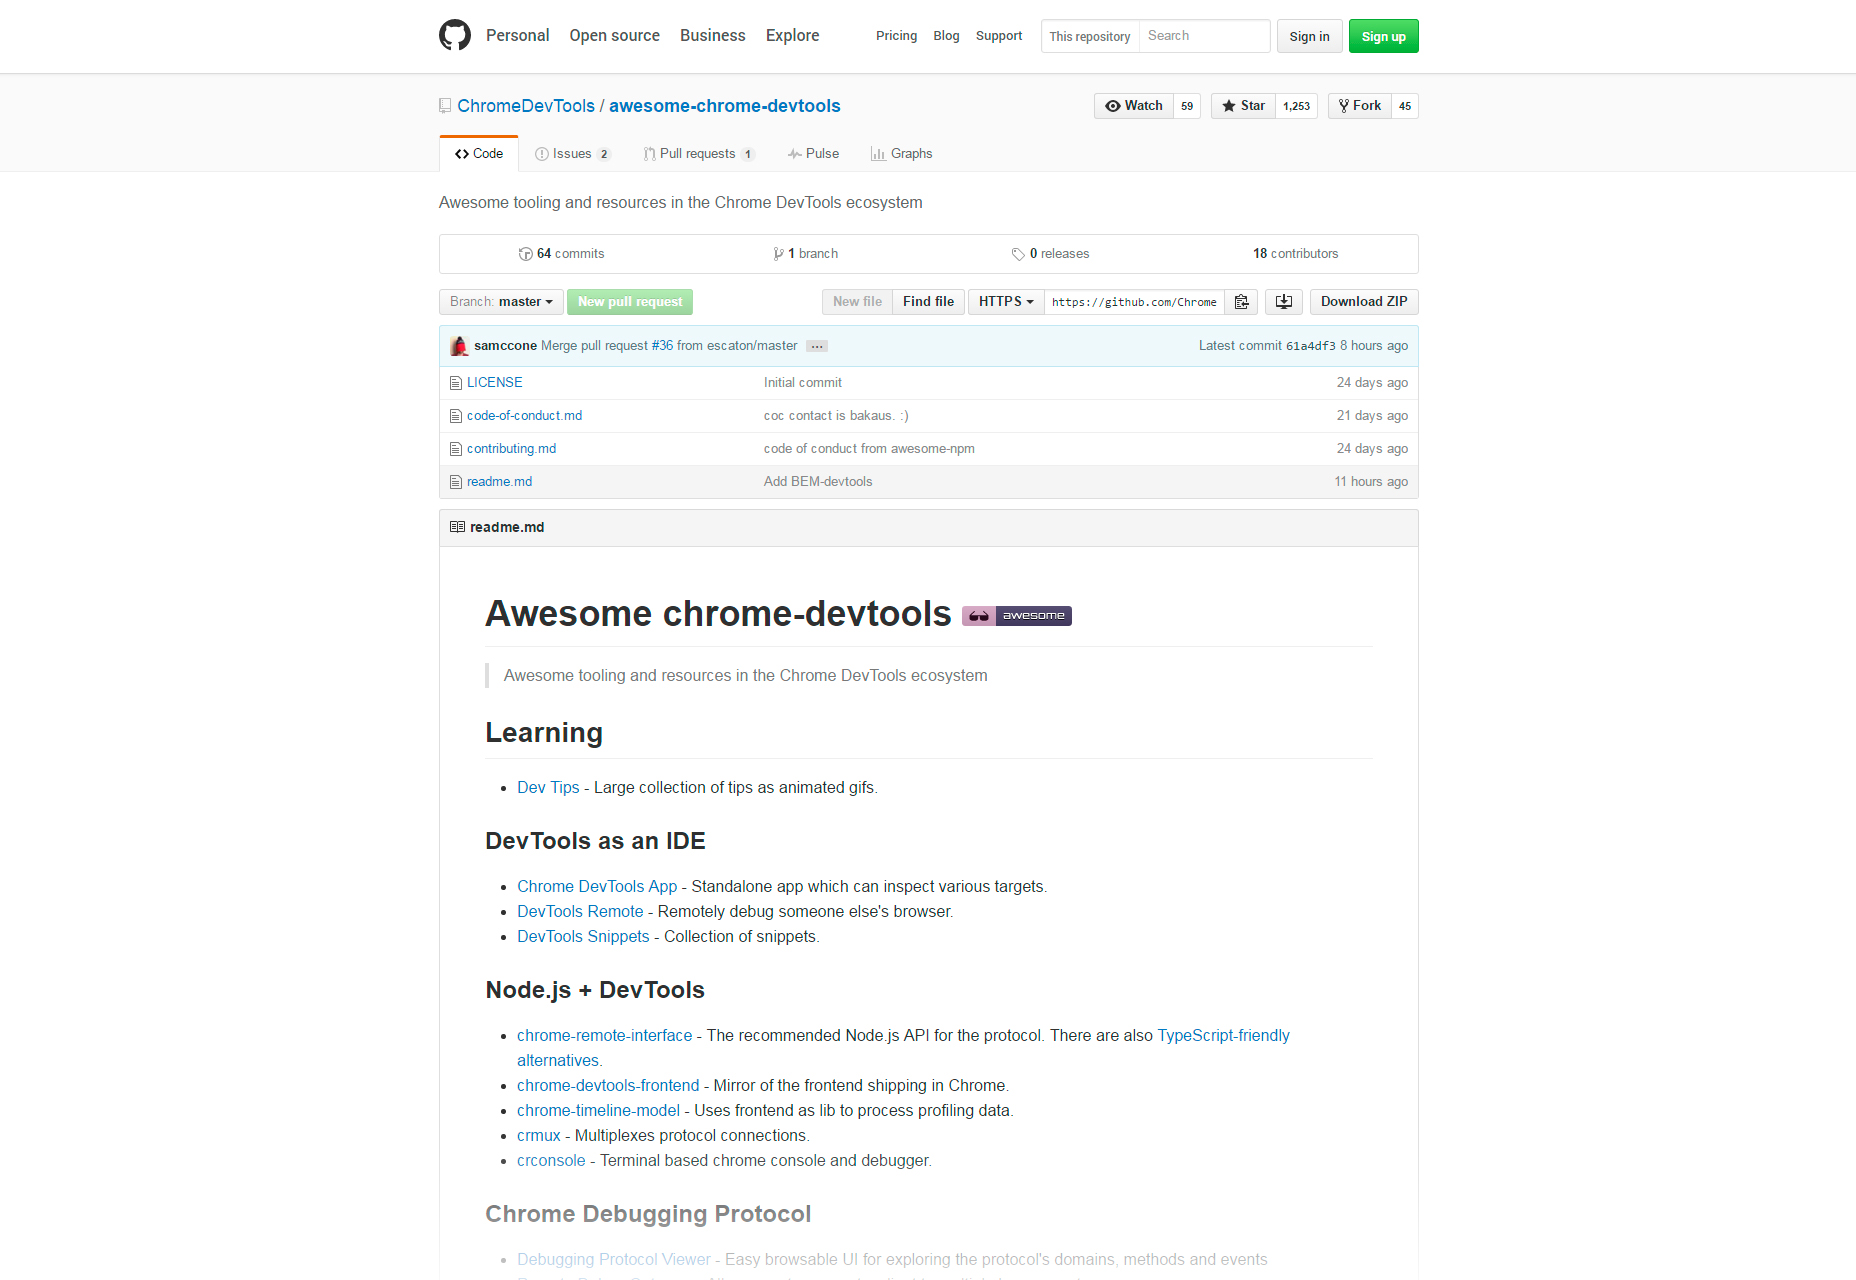Open the awesome-chrome-devtools repo link
Screen dimensions: 1856x1280
[725, 106]
